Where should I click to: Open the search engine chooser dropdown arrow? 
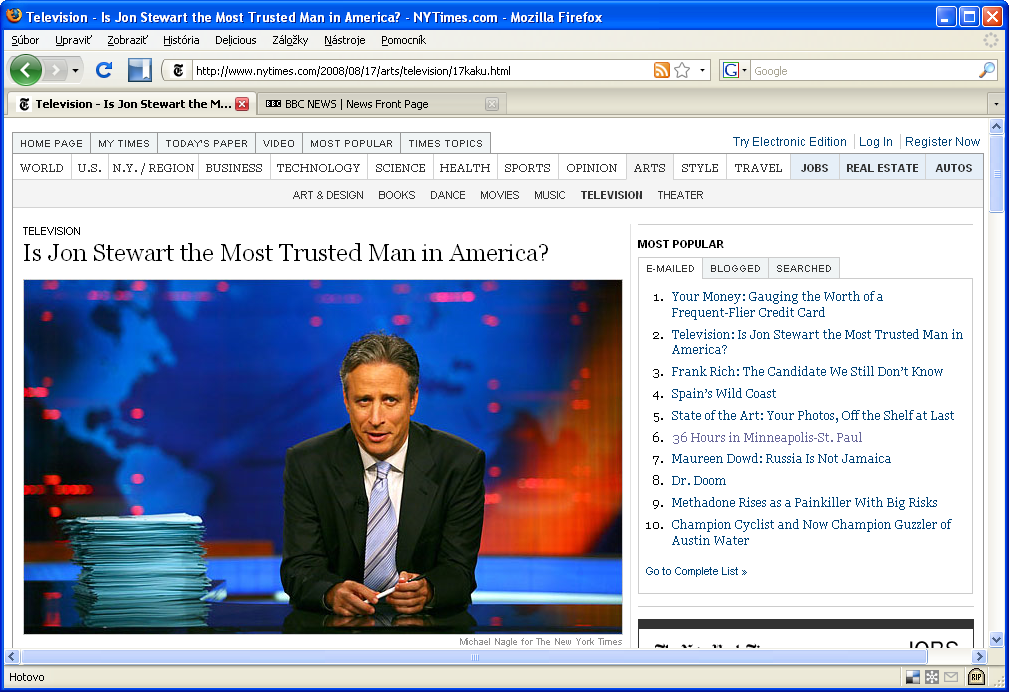tap(745, 70)
